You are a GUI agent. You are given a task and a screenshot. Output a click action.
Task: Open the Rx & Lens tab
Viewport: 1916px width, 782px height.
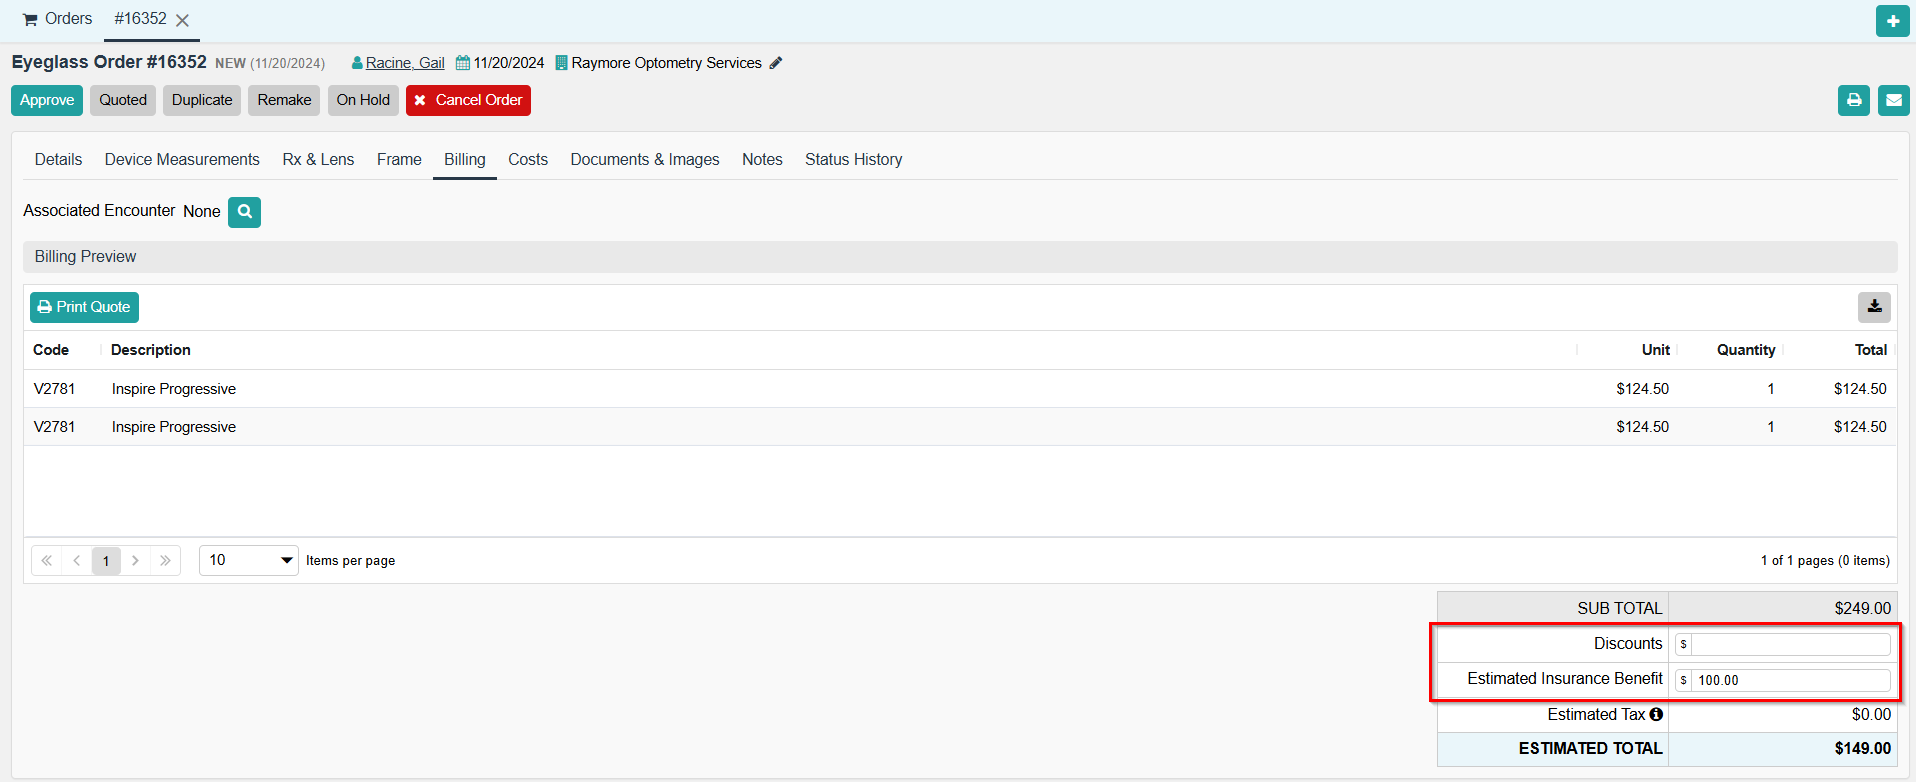[x=318, y=159]
